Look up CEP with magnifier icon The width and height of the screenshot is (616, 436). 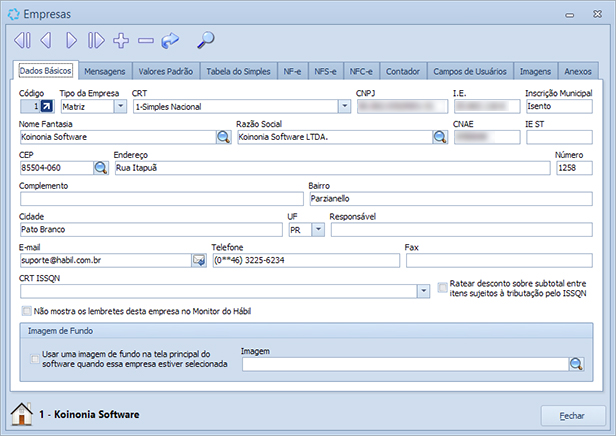click(x=101, y=168)
